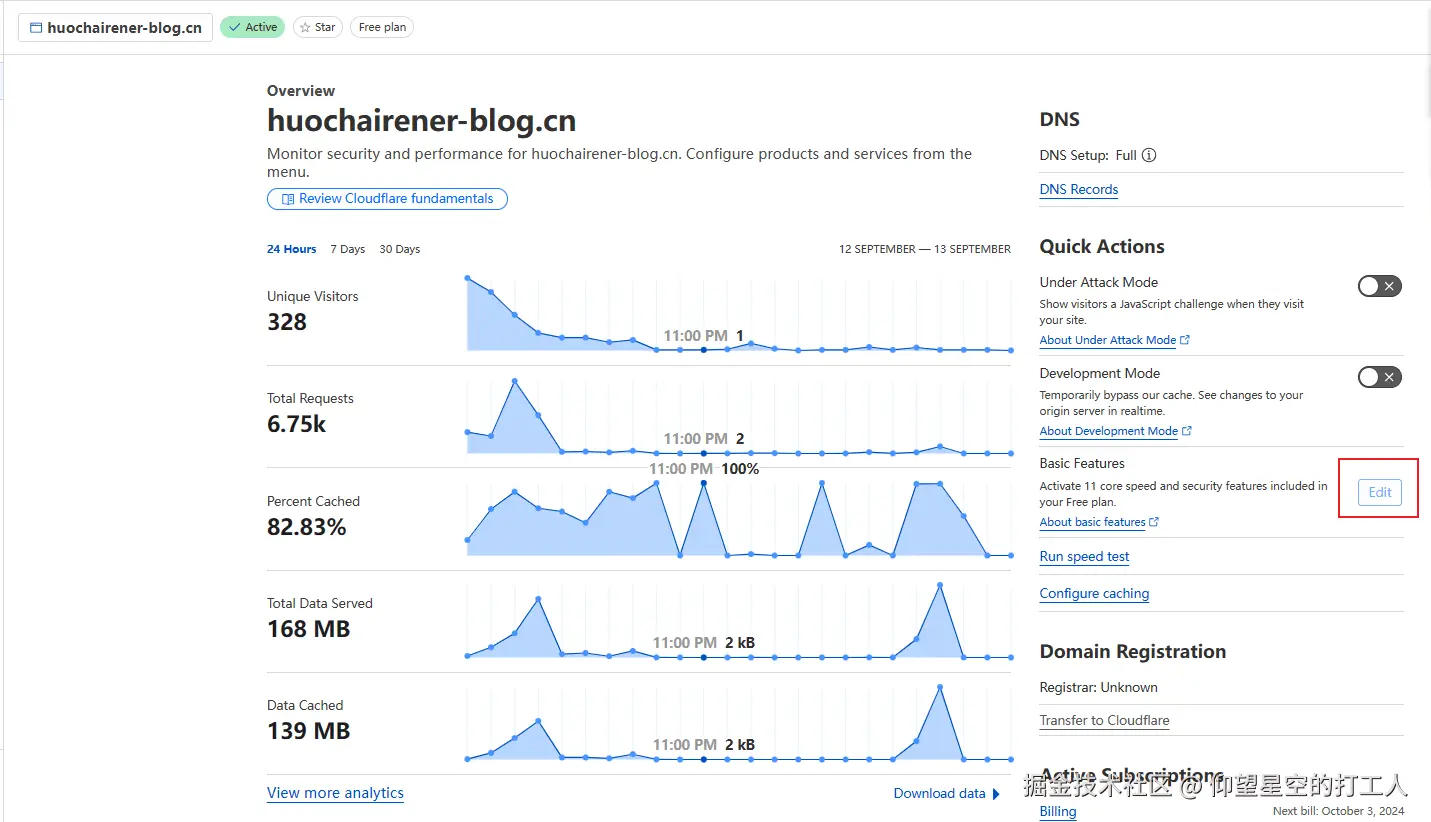The width and height of the screenshot is (1431, 822).
Task: Click the Percent Cached chart
Action: pyautogui.click(x=739, y=519)
